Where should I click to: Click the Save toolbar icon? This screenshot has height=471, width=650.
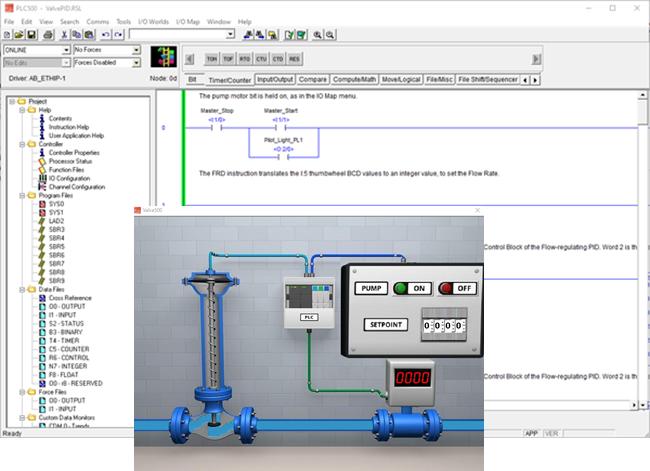(32, 34)
